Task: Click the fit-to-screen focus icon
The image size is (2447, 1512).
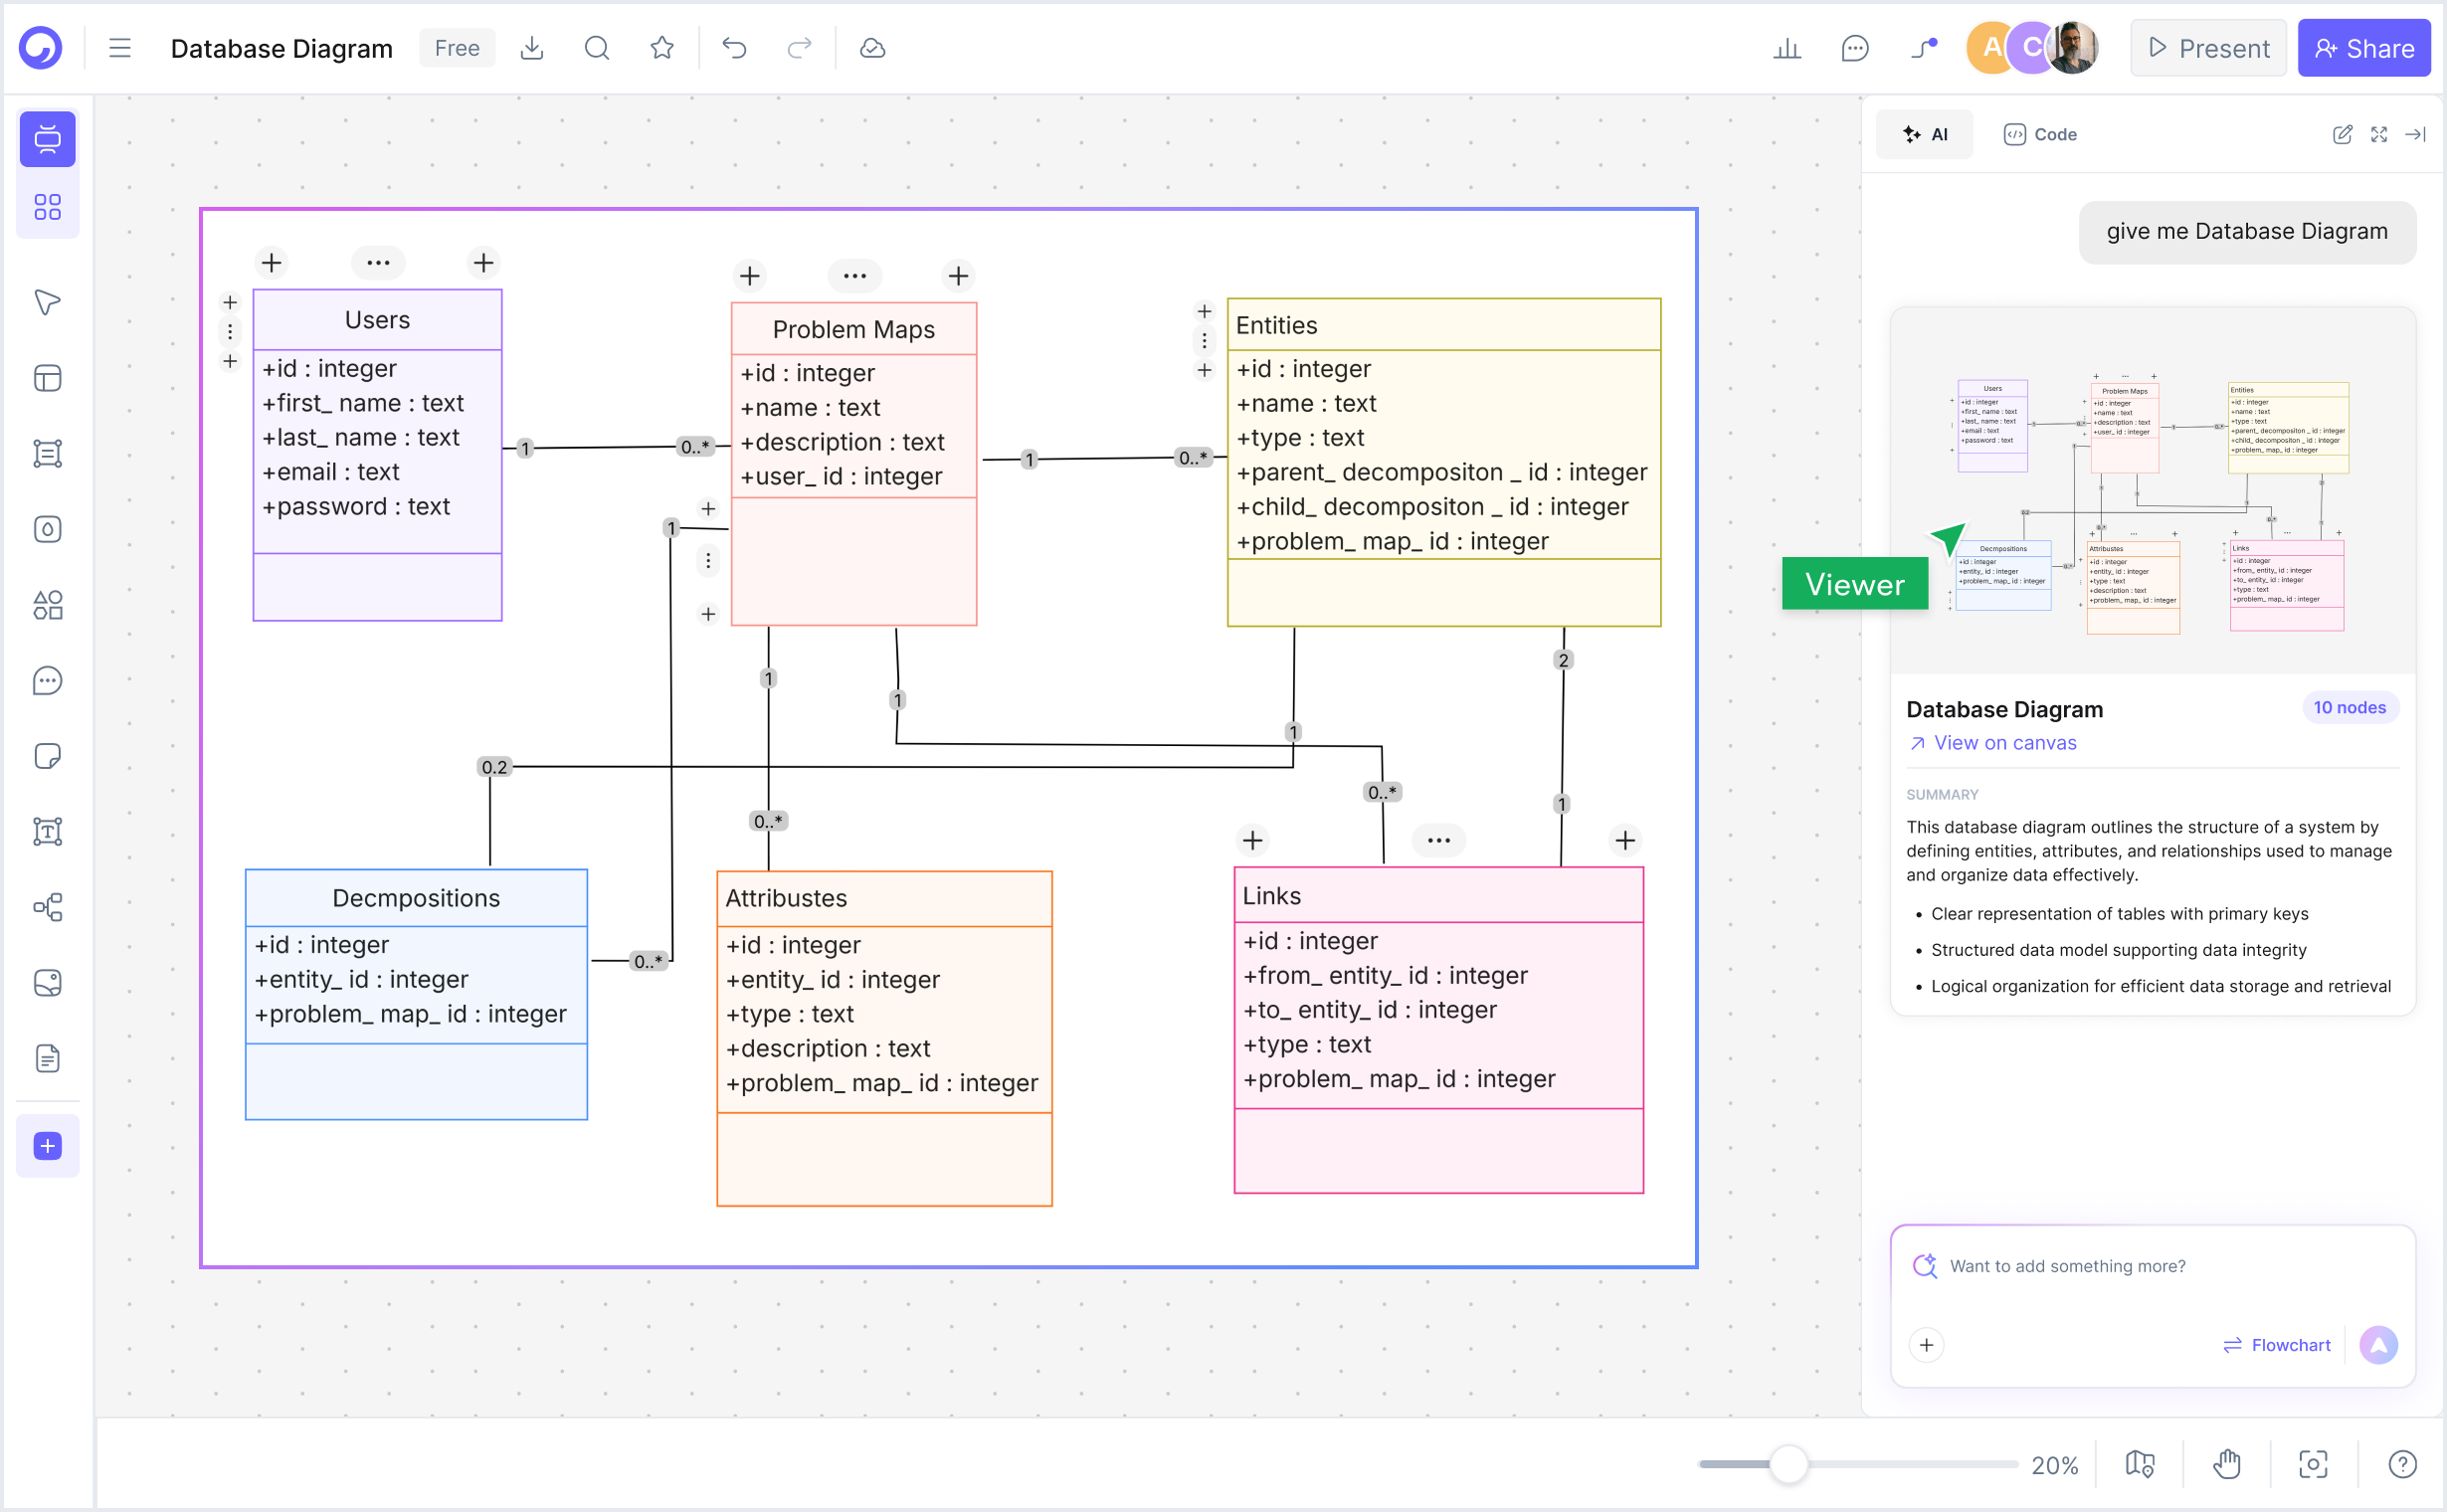Action: click(2314, 1465)
